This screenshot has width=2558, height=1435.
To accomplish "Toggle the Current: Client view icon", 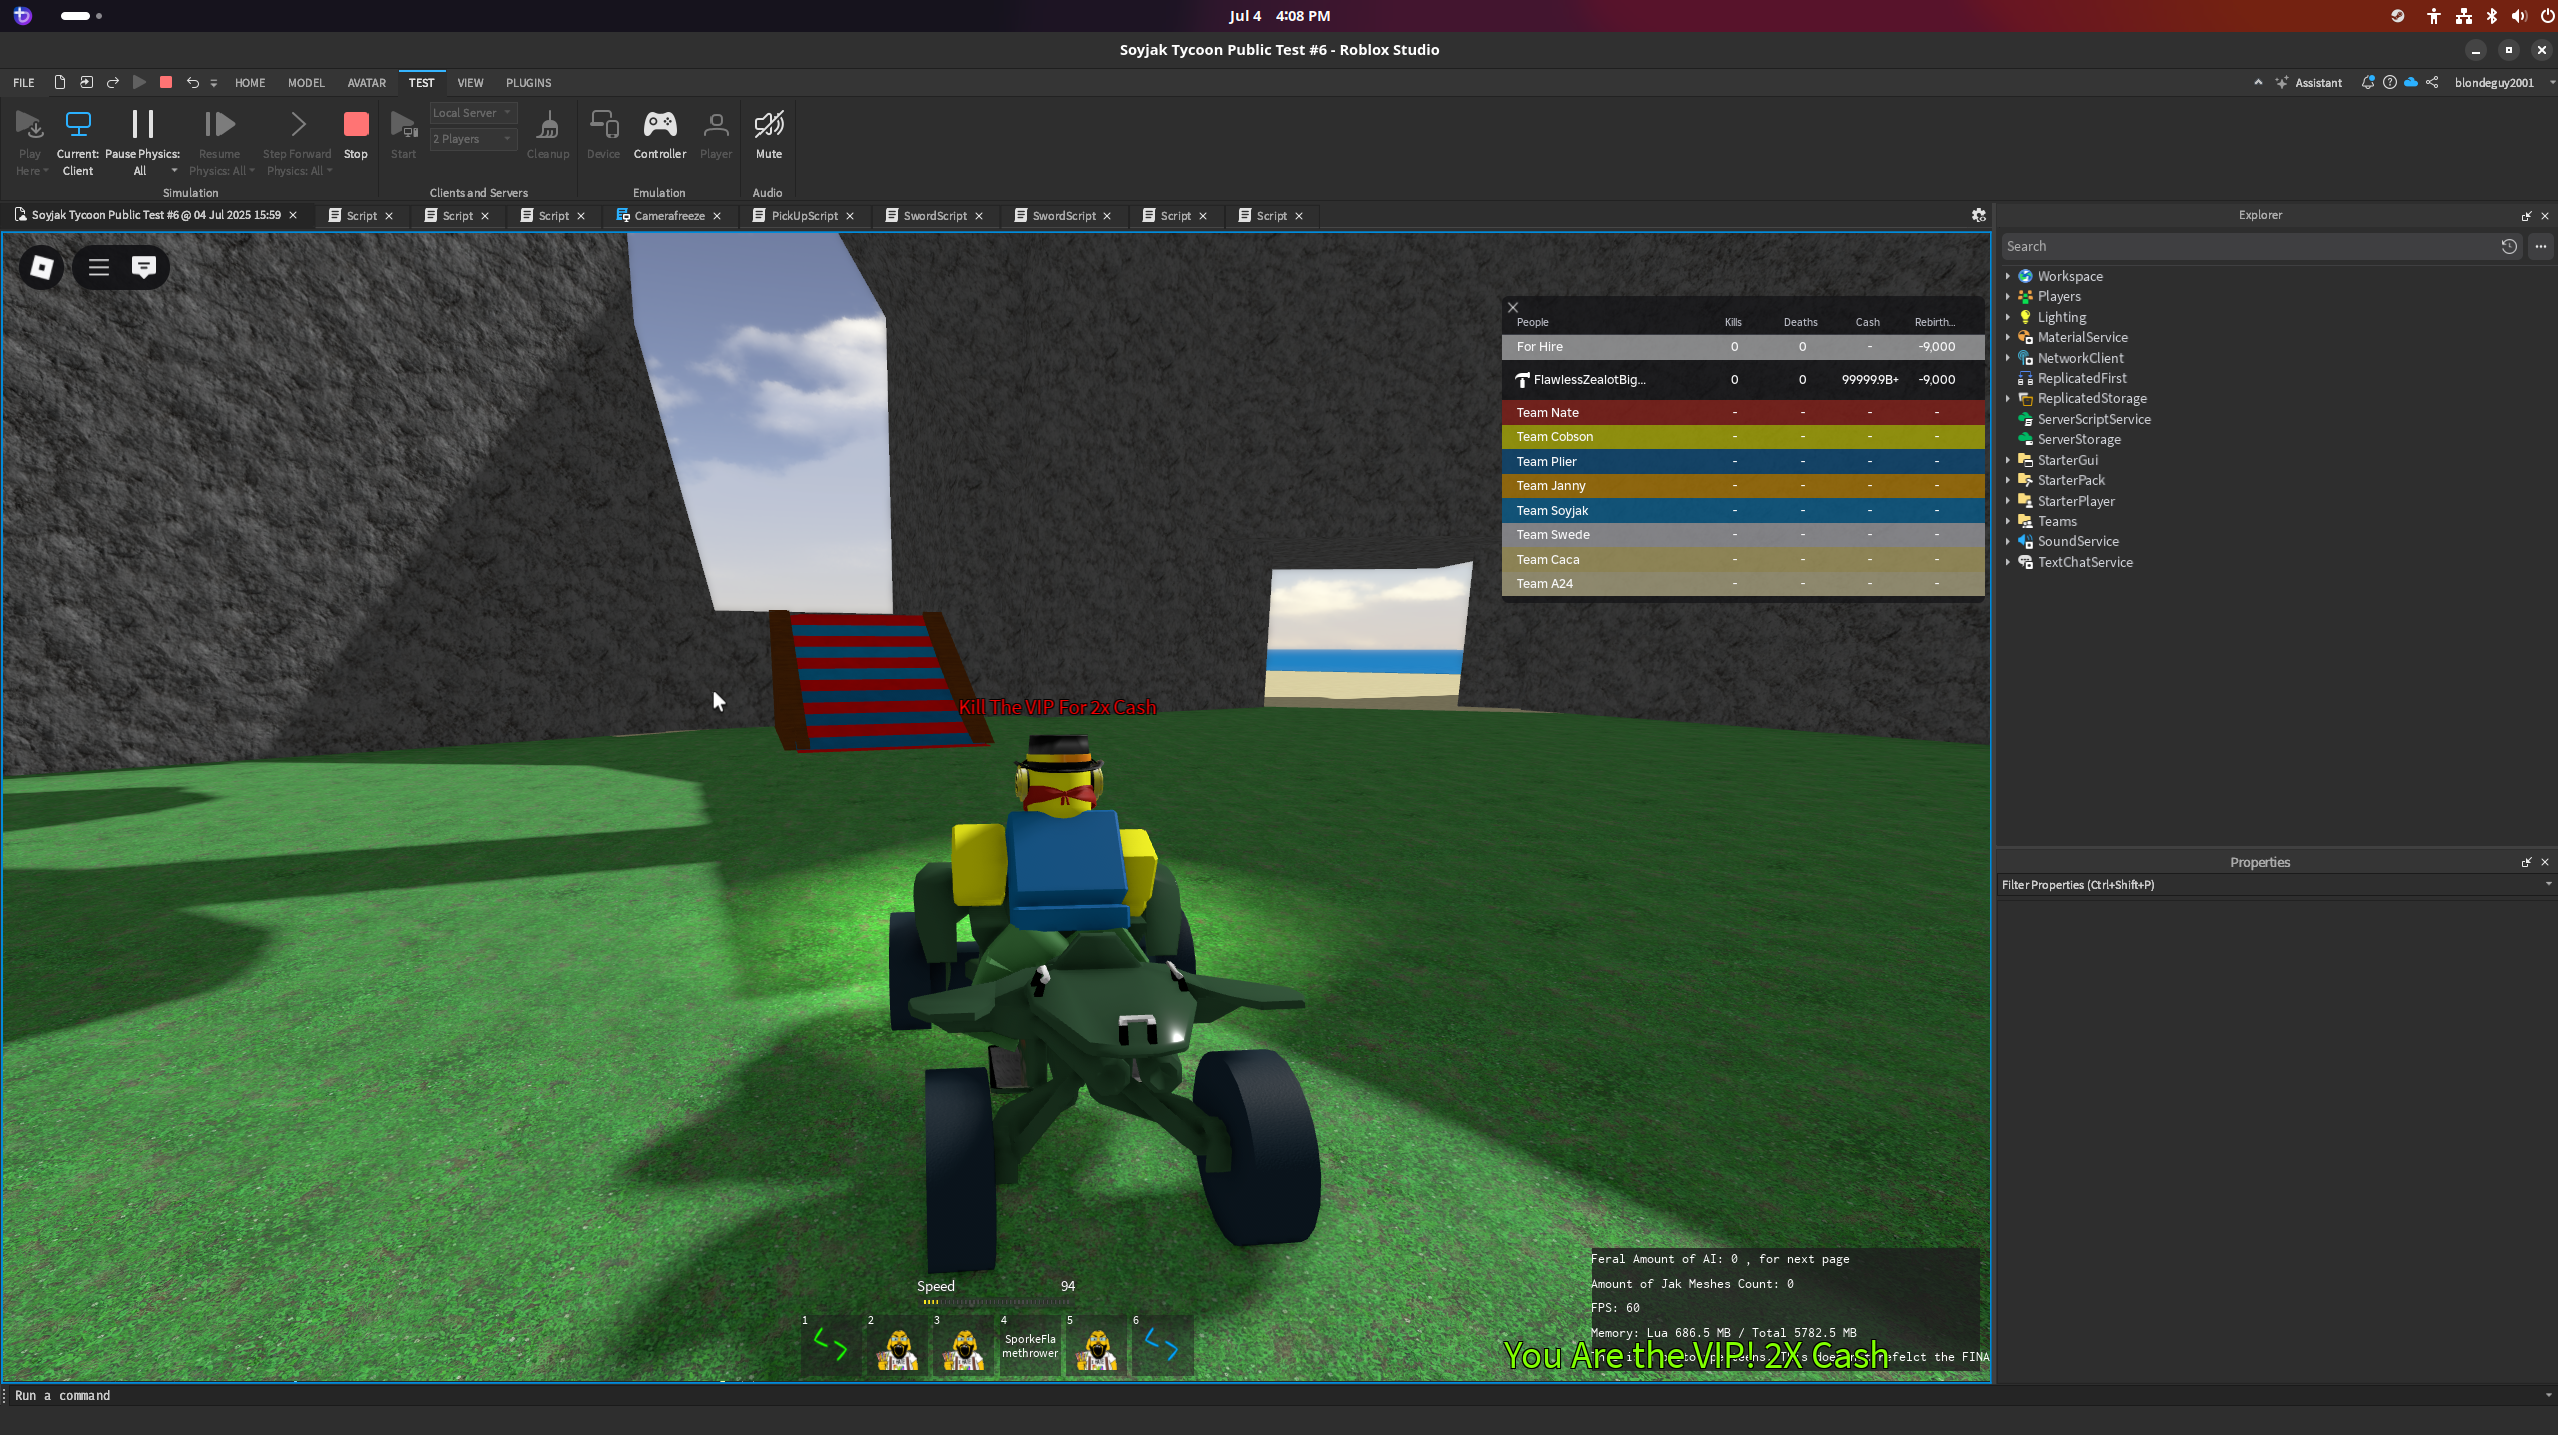I will [x=78, y=124].
